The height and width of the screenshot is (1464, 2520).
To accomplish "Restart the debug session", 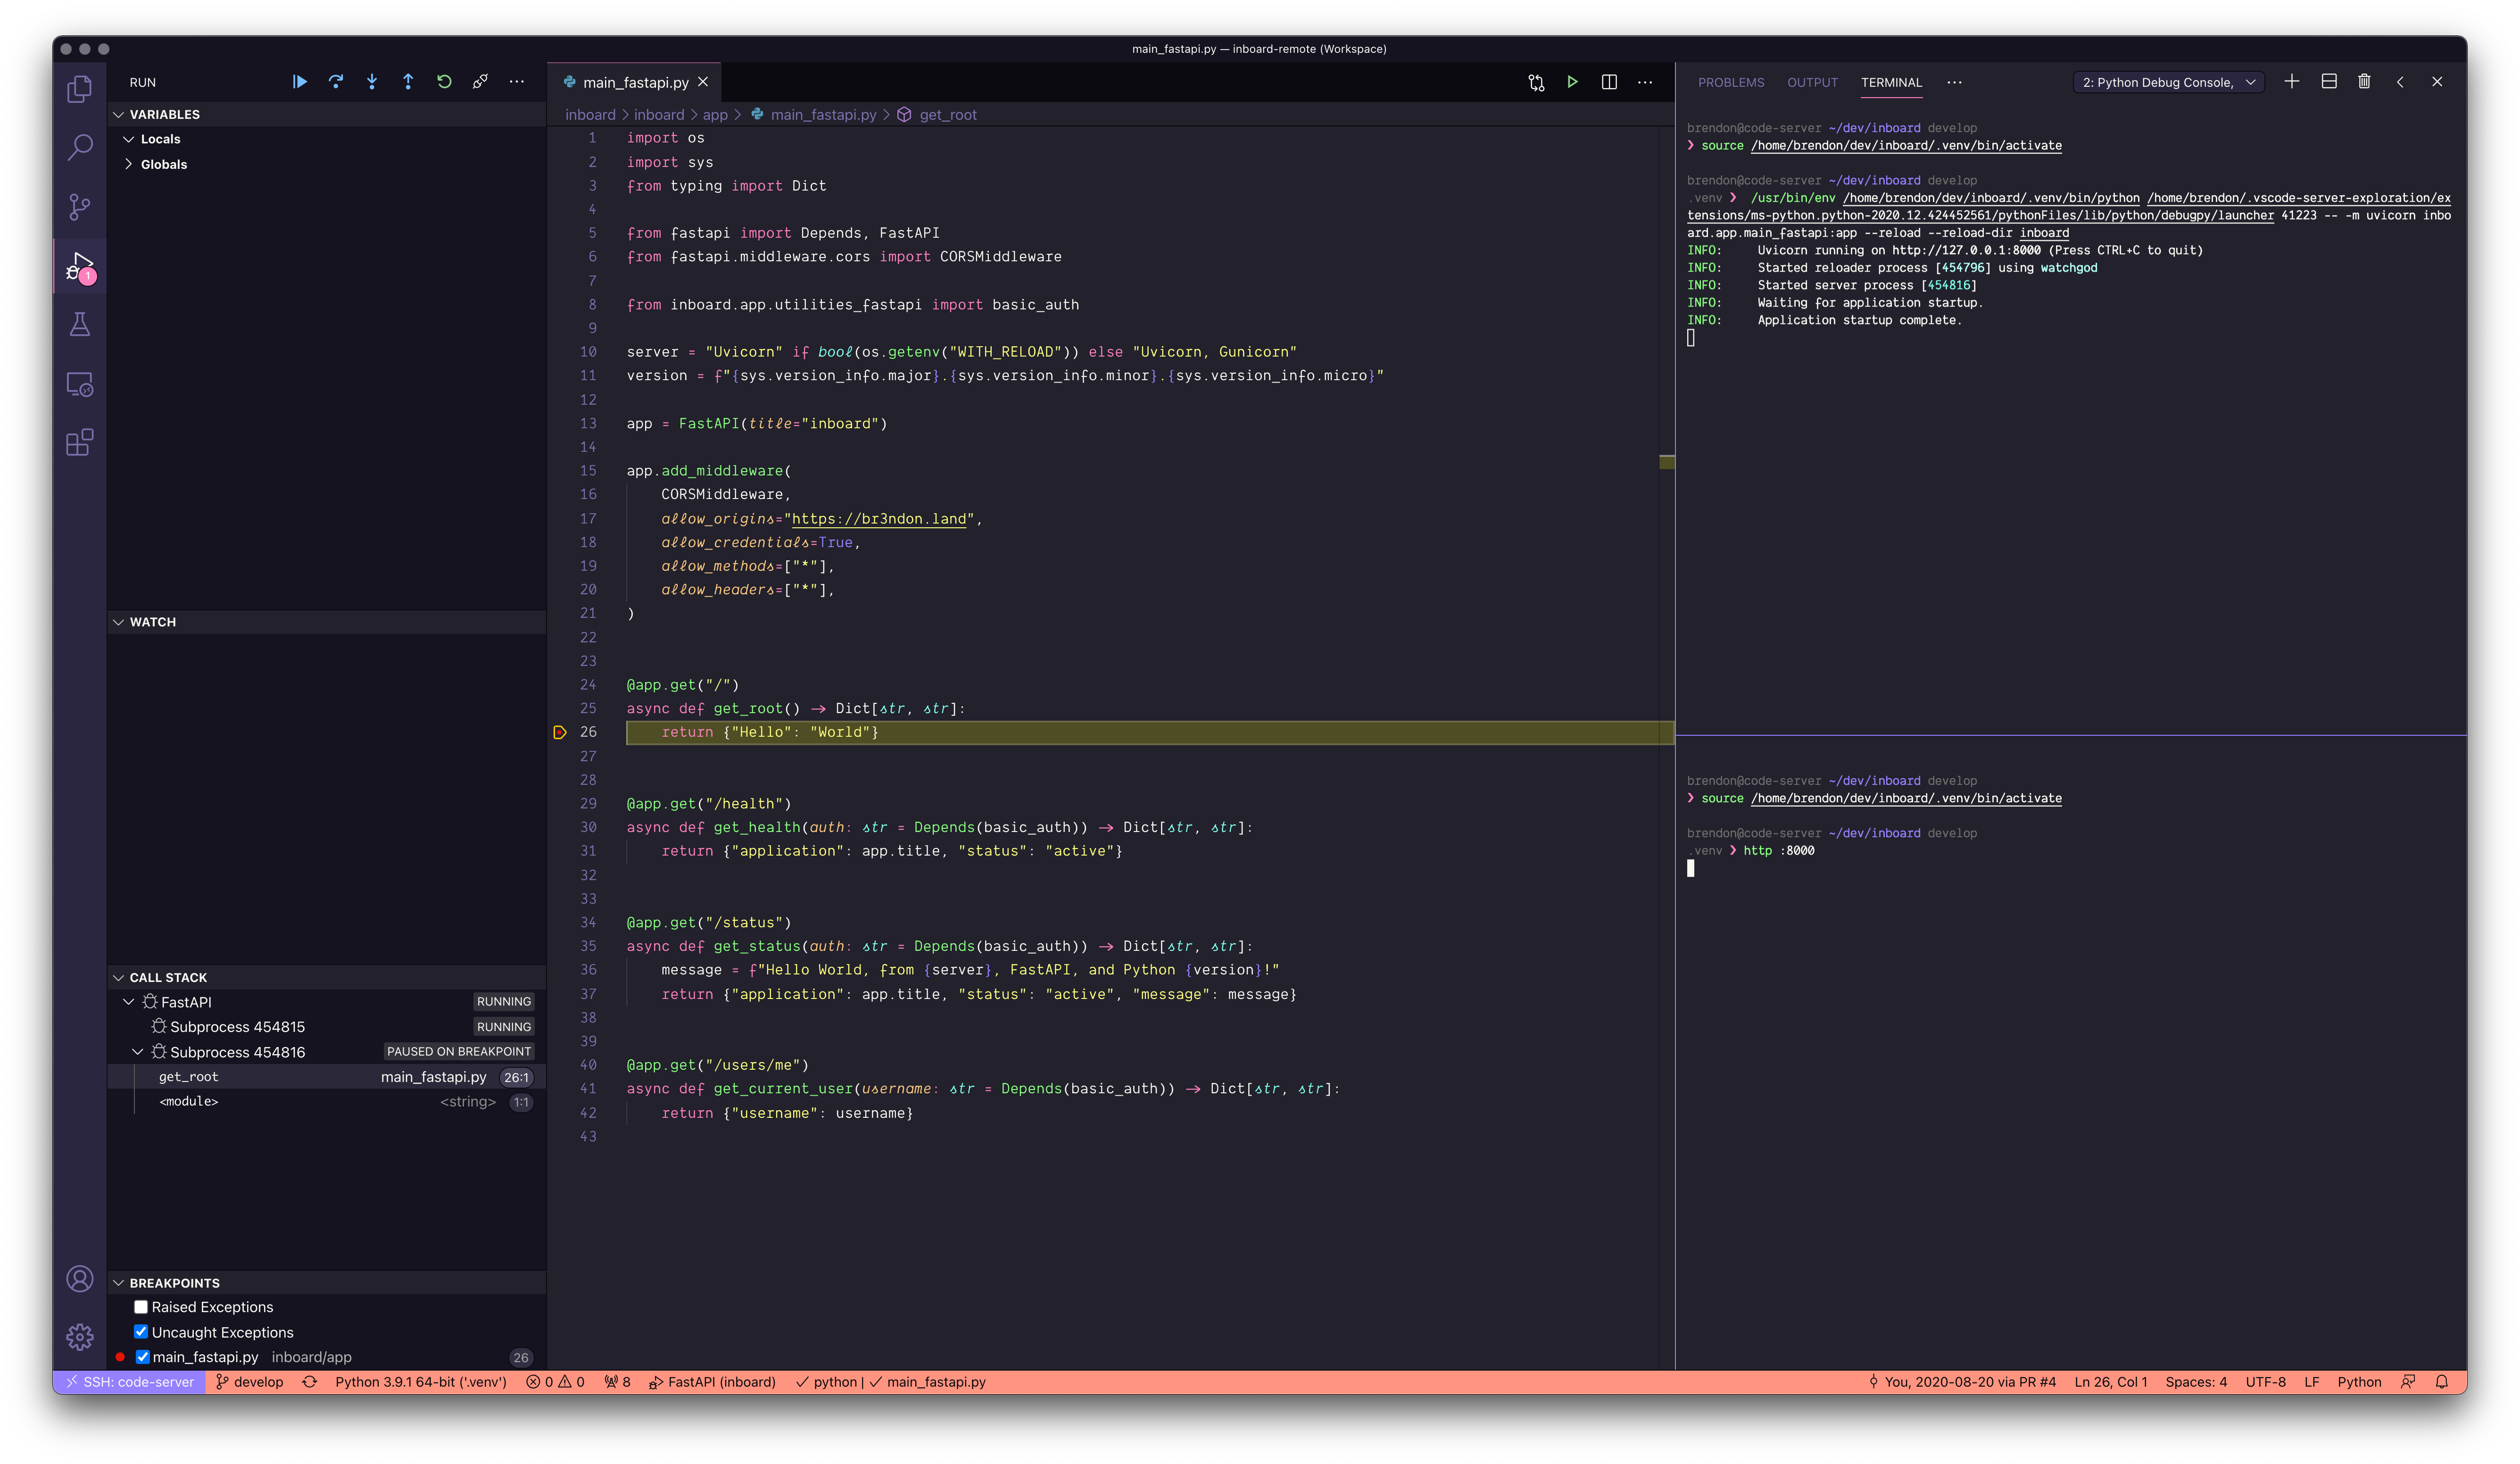I will [444, 82].
